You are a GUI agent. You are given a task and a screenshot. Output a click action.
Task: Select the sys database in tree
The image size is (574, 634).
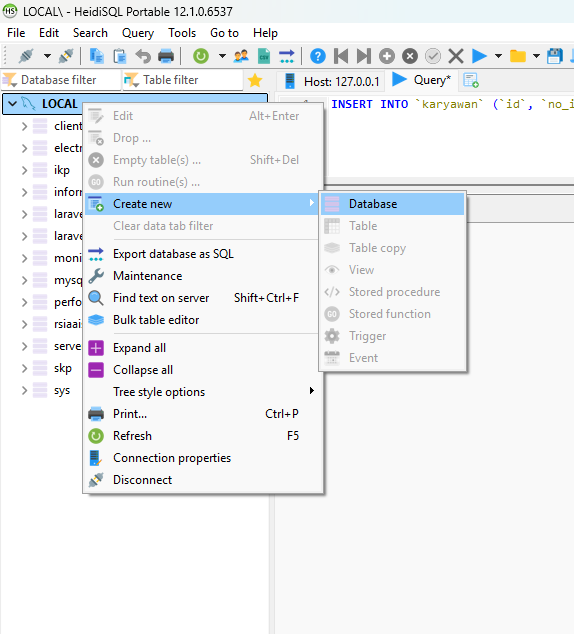click(x=62, y=391)
